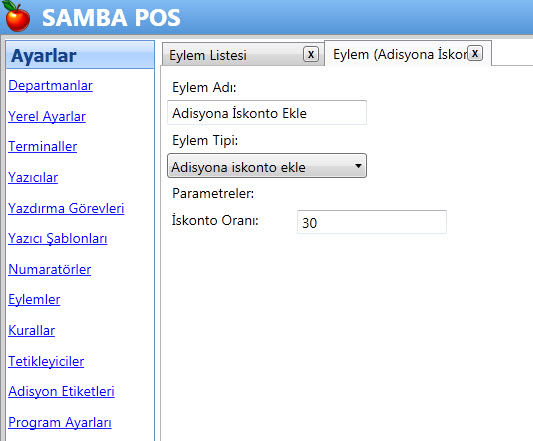
Task: Open Yerel Ayarlar settings
Action: click(47, 117)
